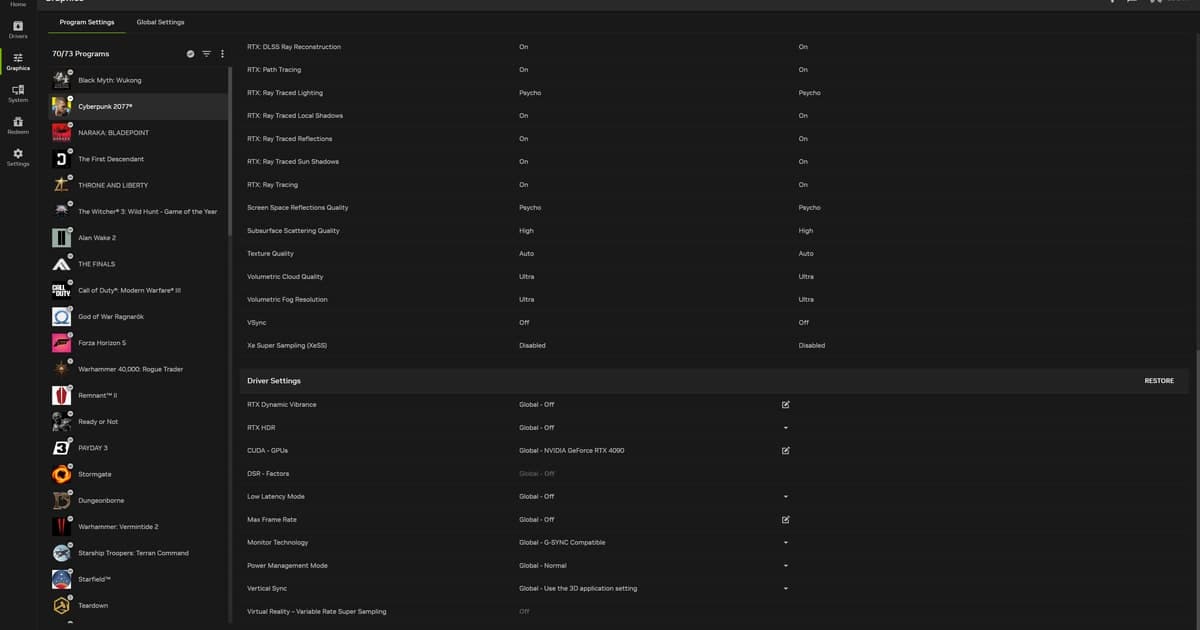
Task: Open the Graphics section in sidebar
Action: (18, 61)
